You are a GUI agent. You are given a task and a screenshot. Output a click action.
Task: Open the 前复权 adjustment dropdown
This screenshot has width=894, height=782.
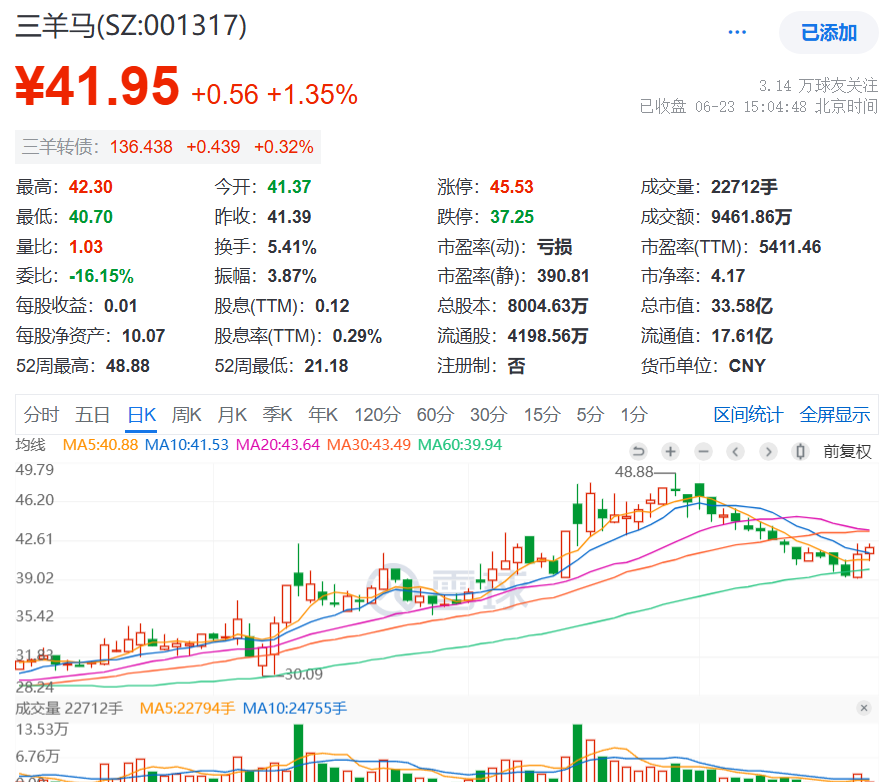pyautogui.click(x=847, y=452)
